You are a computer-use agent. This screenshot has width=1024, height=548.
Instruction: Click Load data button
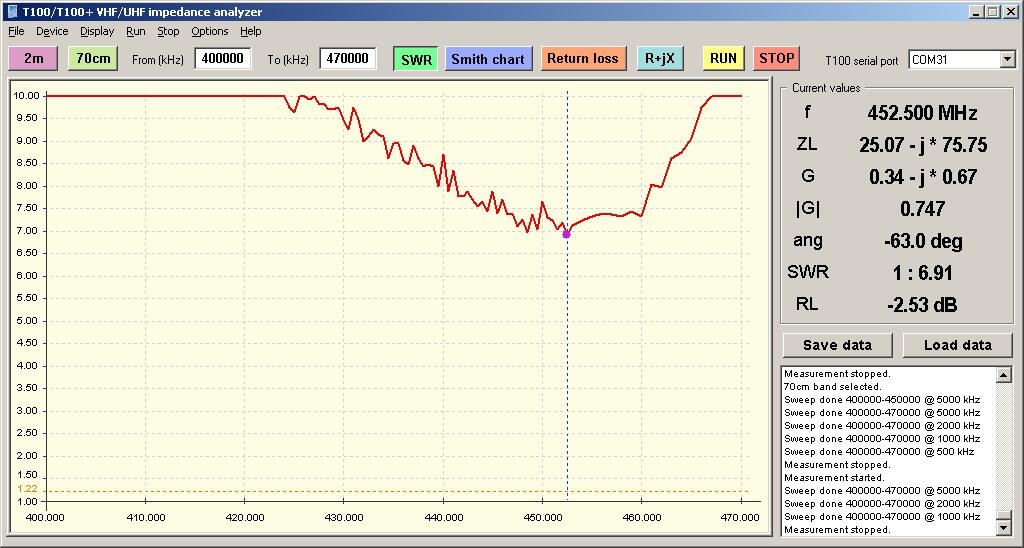957,345
